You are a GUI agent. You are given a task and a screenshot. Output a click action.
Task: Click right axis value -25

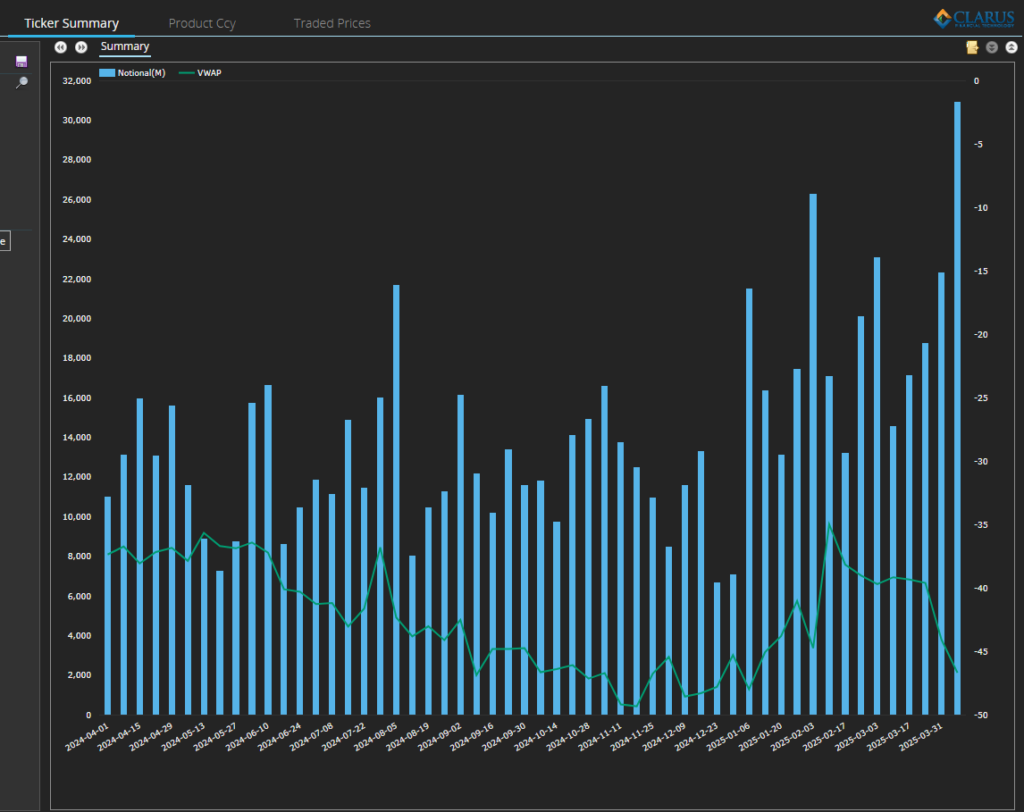(980, 398)
